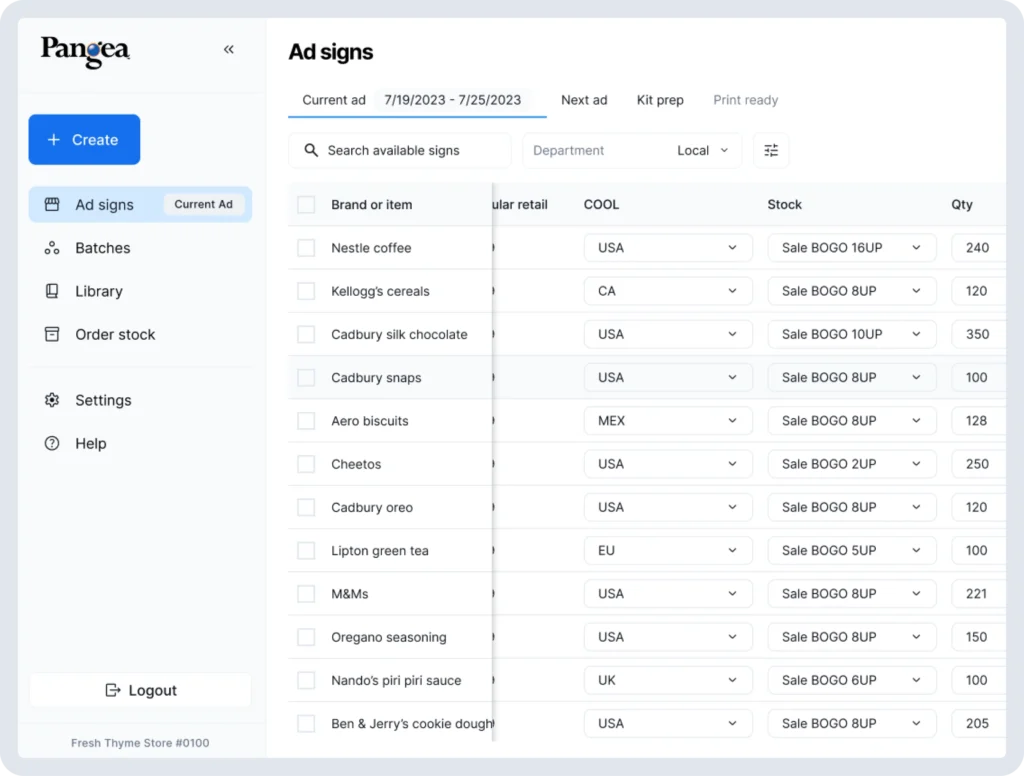Click the Qty column header
The width and height of the screenshot is (1024, 776).
tap(962, 204)
